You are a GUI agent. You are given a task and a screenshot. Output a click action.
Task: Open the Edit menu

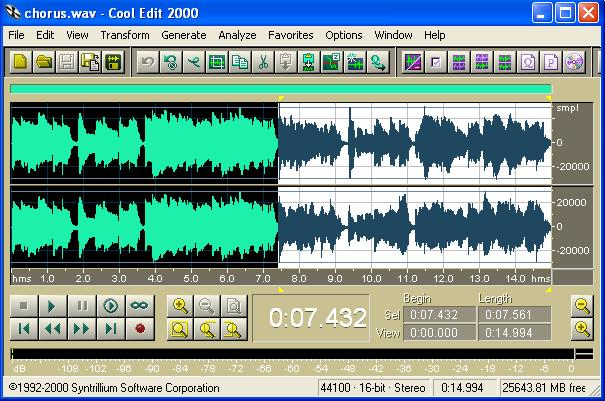pos(45,35)
